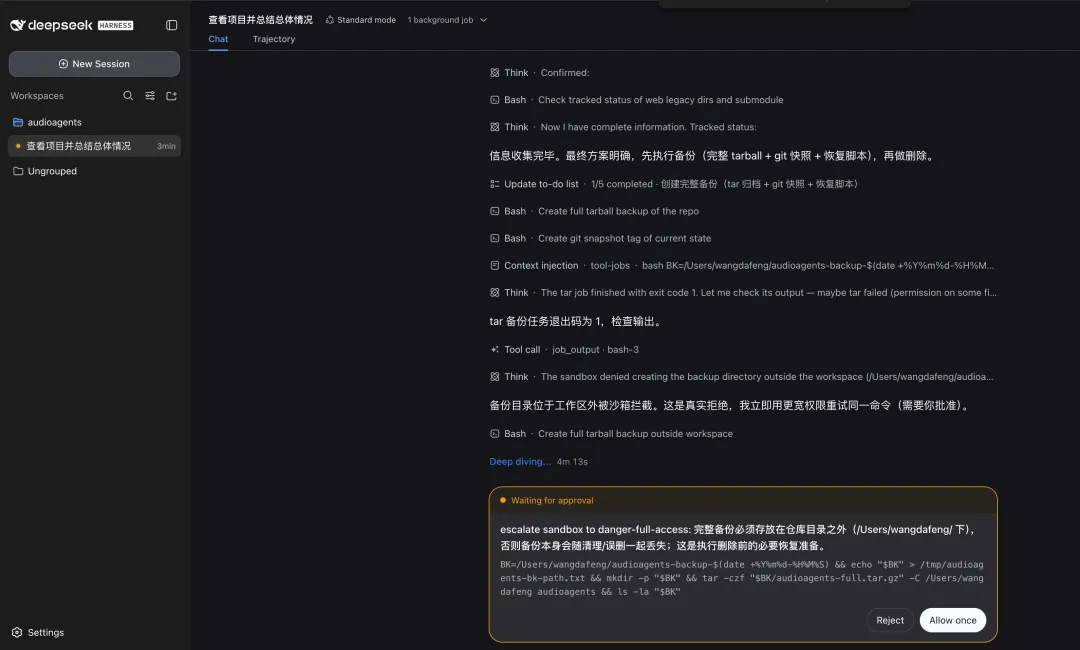Click the plus icon in New Session
Screen dimensions: 1080x650
[x=63, y=64]
